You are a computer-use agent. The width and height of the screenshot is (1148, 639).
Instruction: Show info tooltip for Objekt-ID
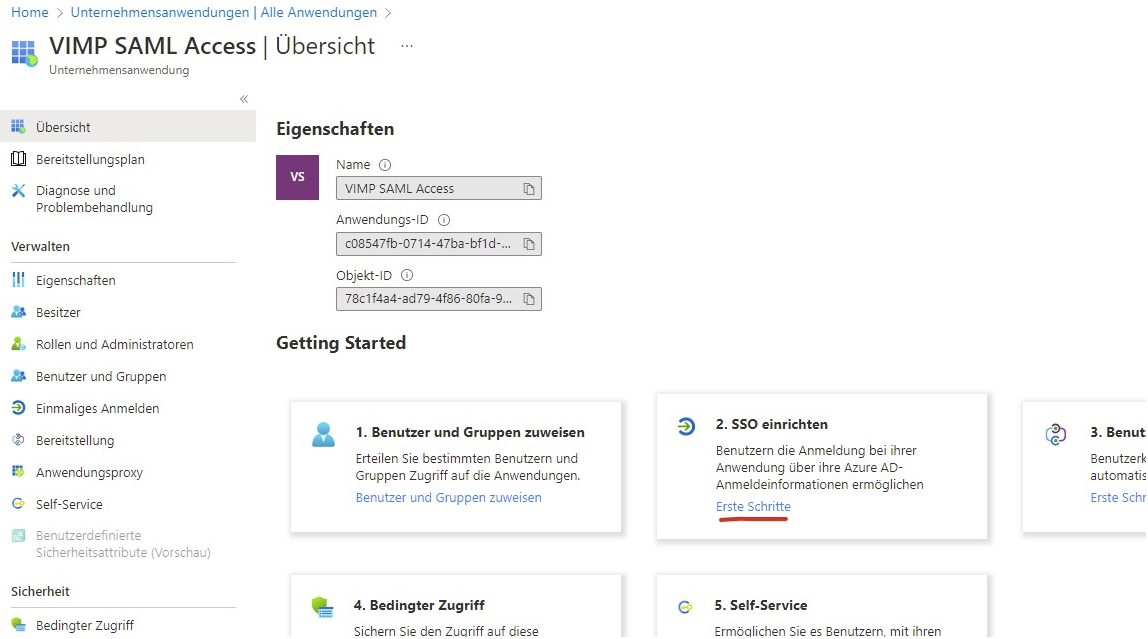click(x=407, y=275)
